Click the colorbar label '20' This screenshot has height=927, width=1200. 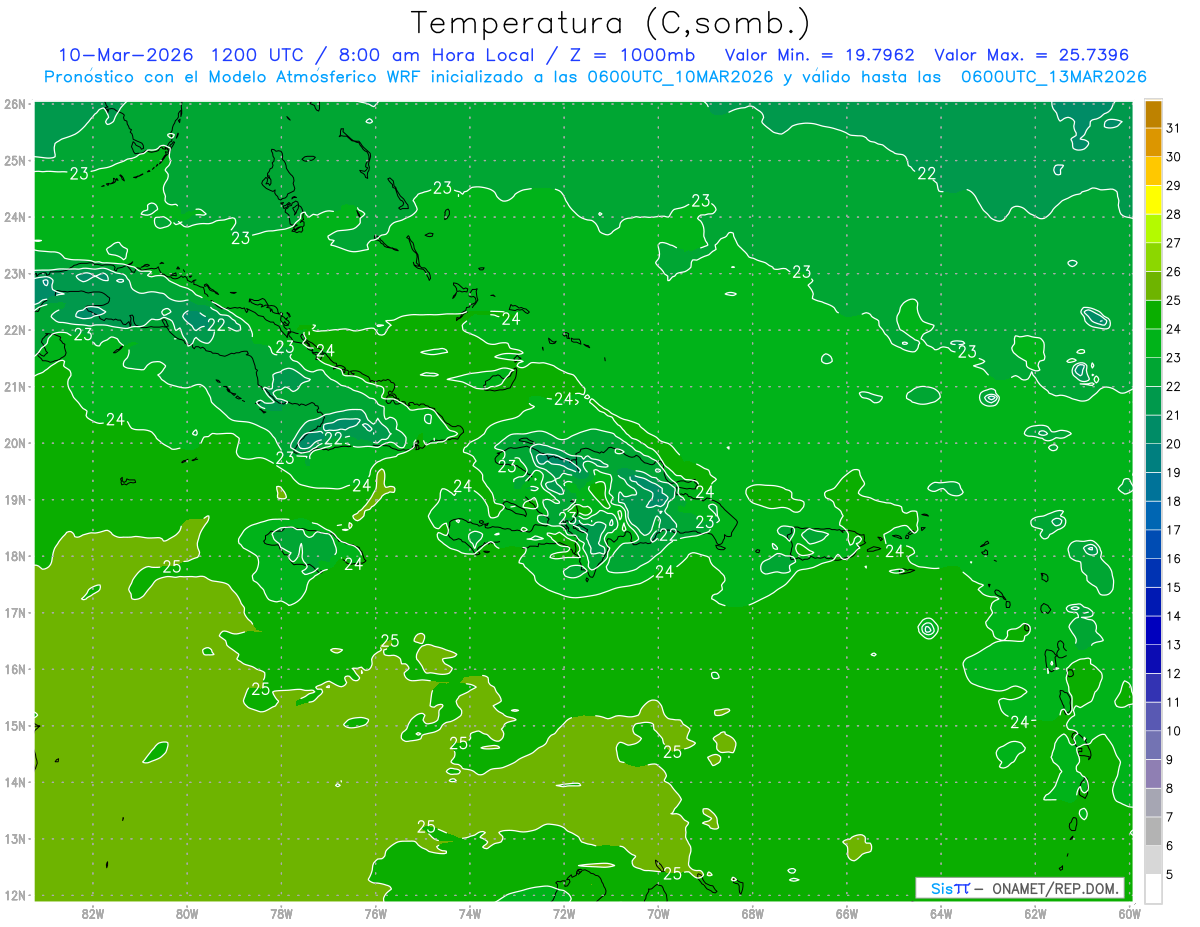[x=1173, y=444]
